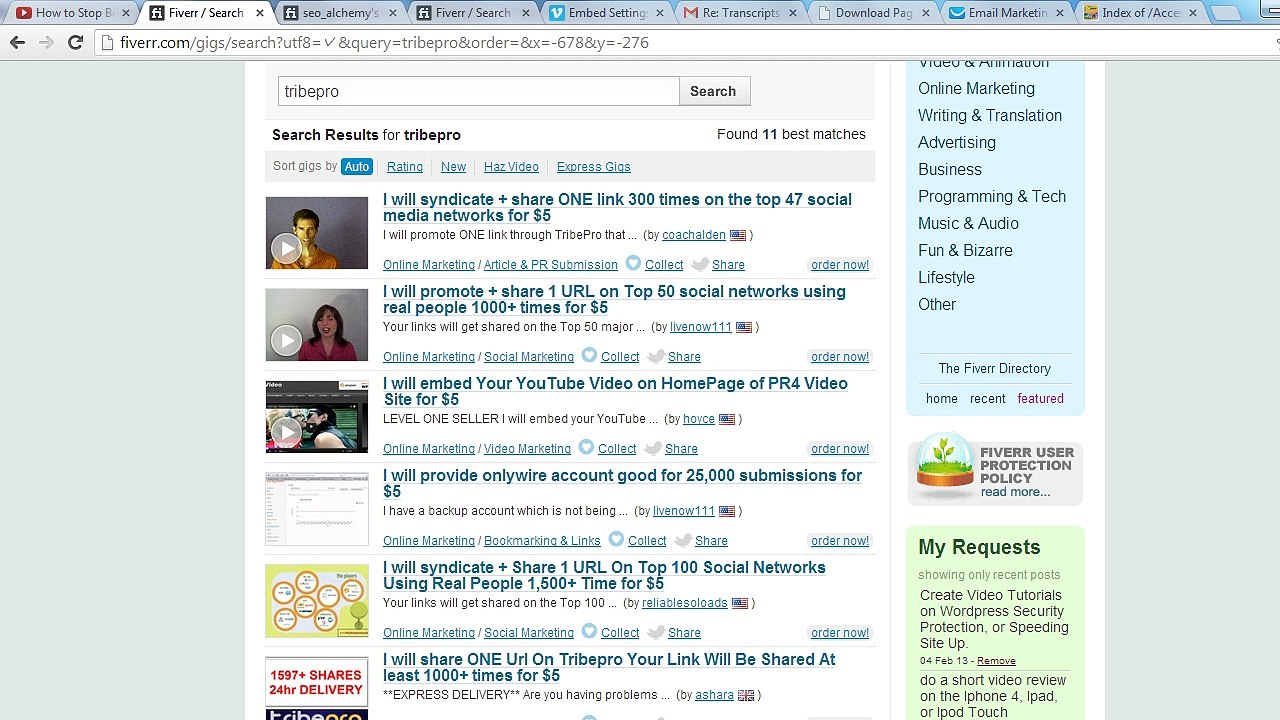Open the hoyce seller profile link
The image size is (1280, 720).
click(699, 419)
